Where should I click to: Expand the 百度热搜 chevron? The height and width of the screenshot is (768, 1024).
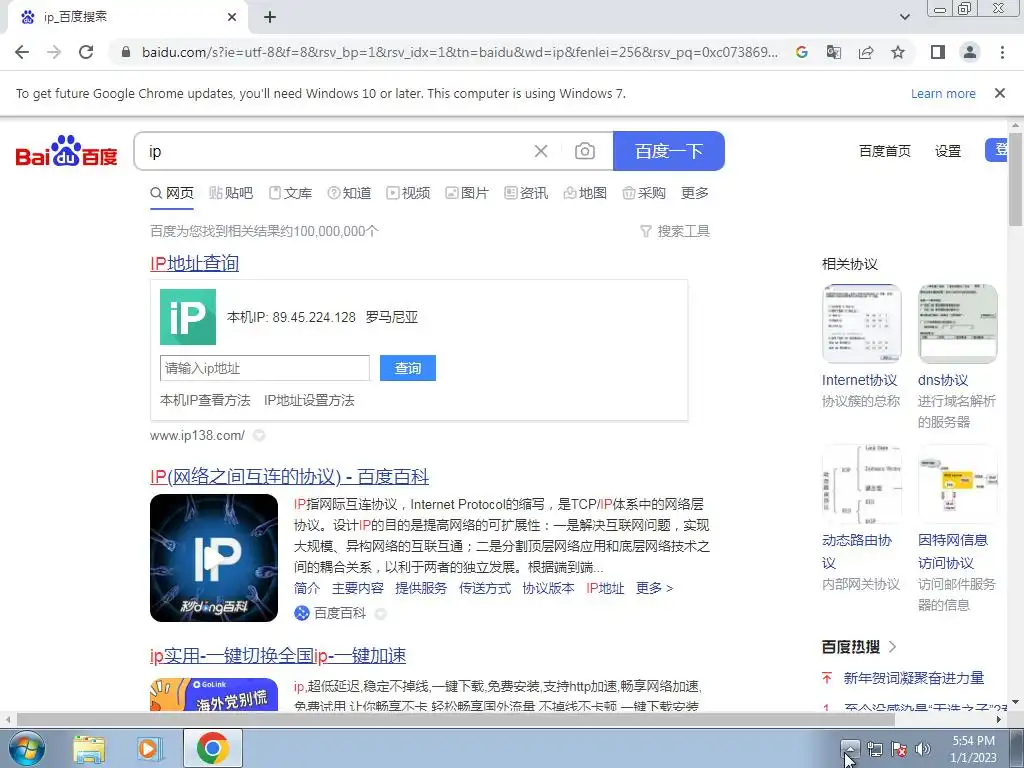point(893,647)
